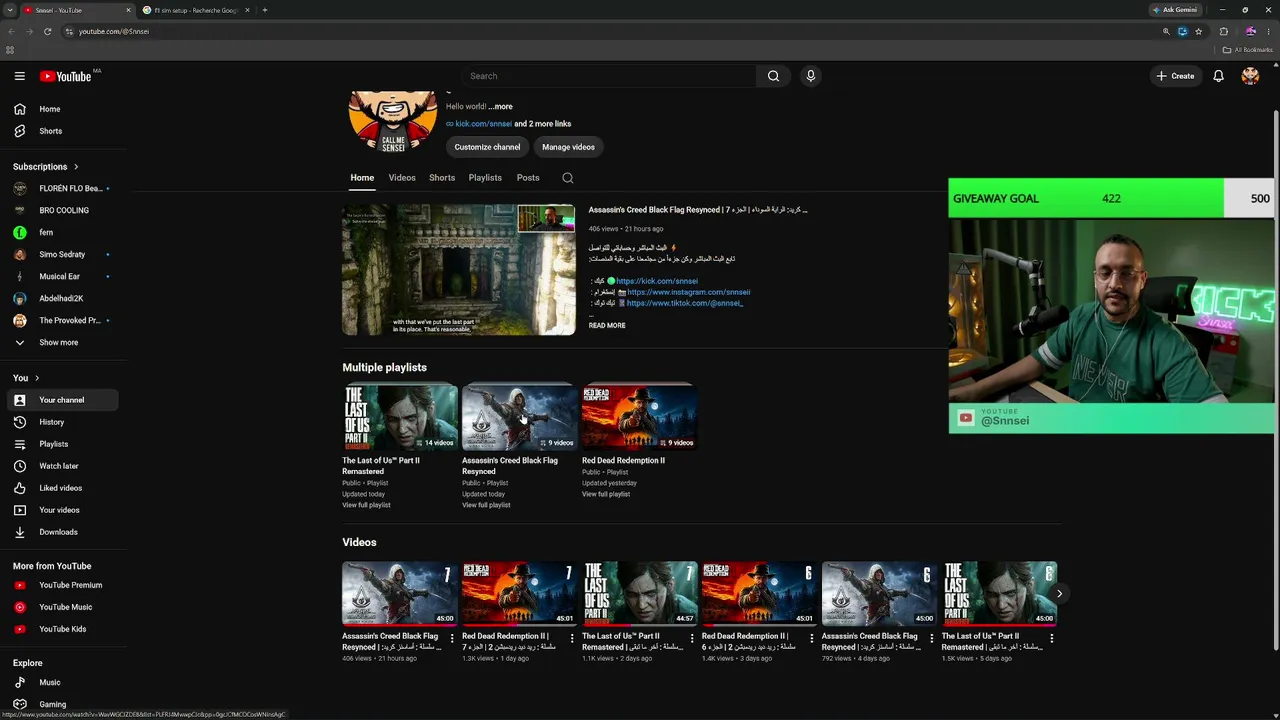The image size is (1280, 720).
Task: Open the notifications bell
Action: click(x=1218, y=76)
